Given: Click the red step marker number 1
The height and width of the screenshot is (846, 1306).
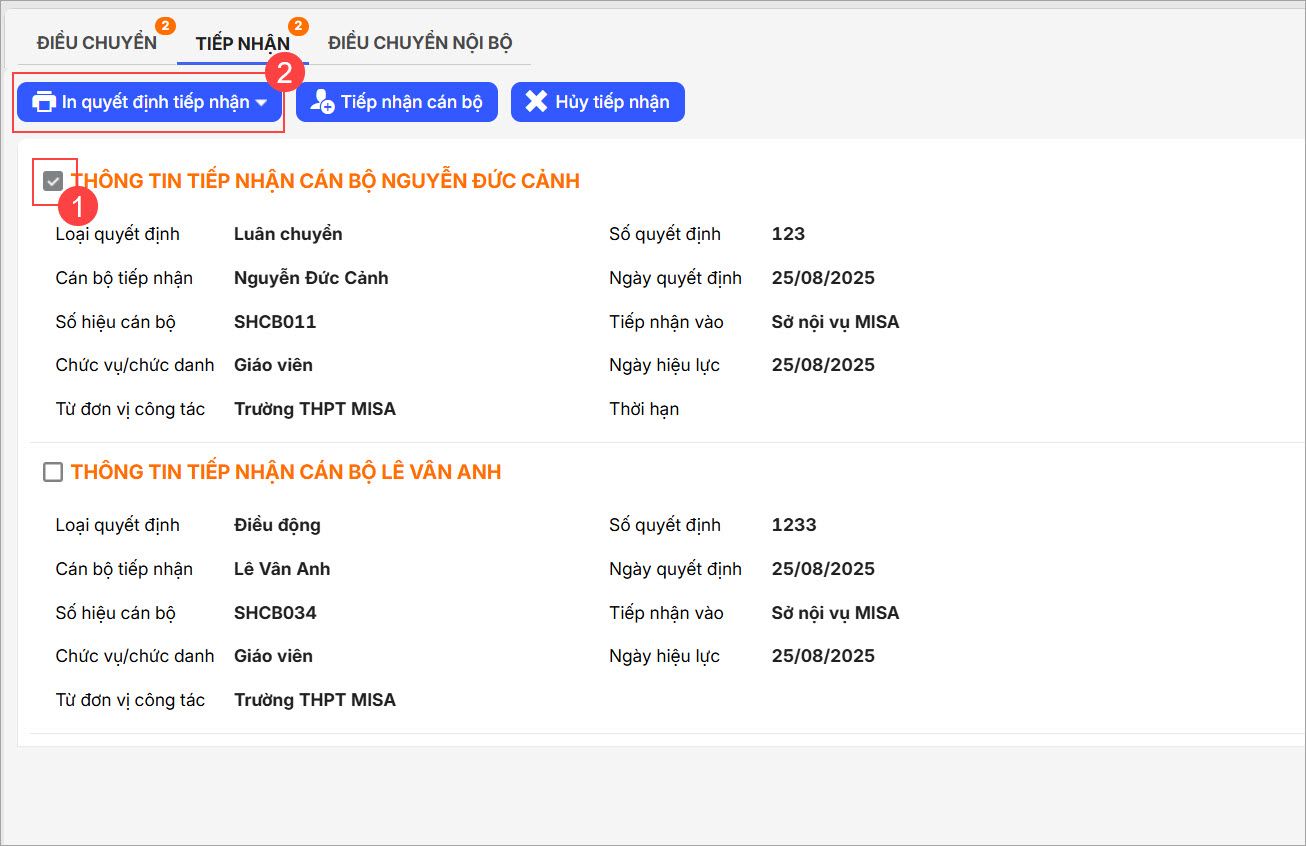Looking at the screenshot, I should point(79,207).
